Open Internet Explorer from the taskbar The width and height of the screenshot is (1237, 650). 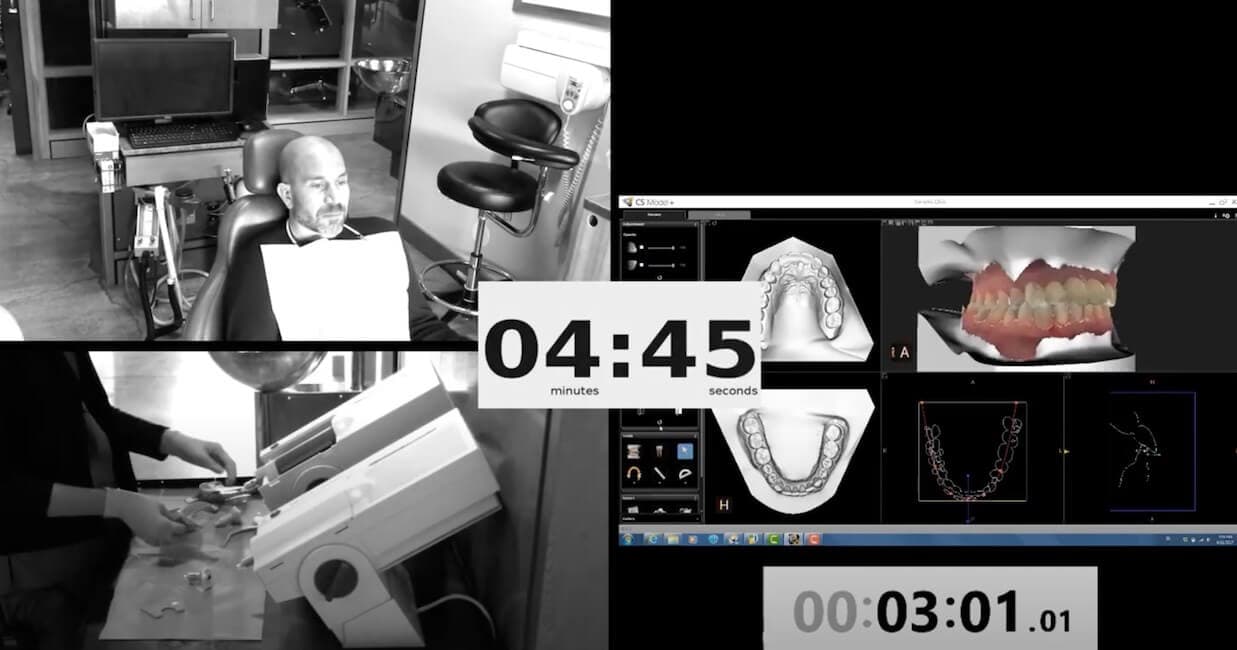pyautogui.click(x=653, y=539)
